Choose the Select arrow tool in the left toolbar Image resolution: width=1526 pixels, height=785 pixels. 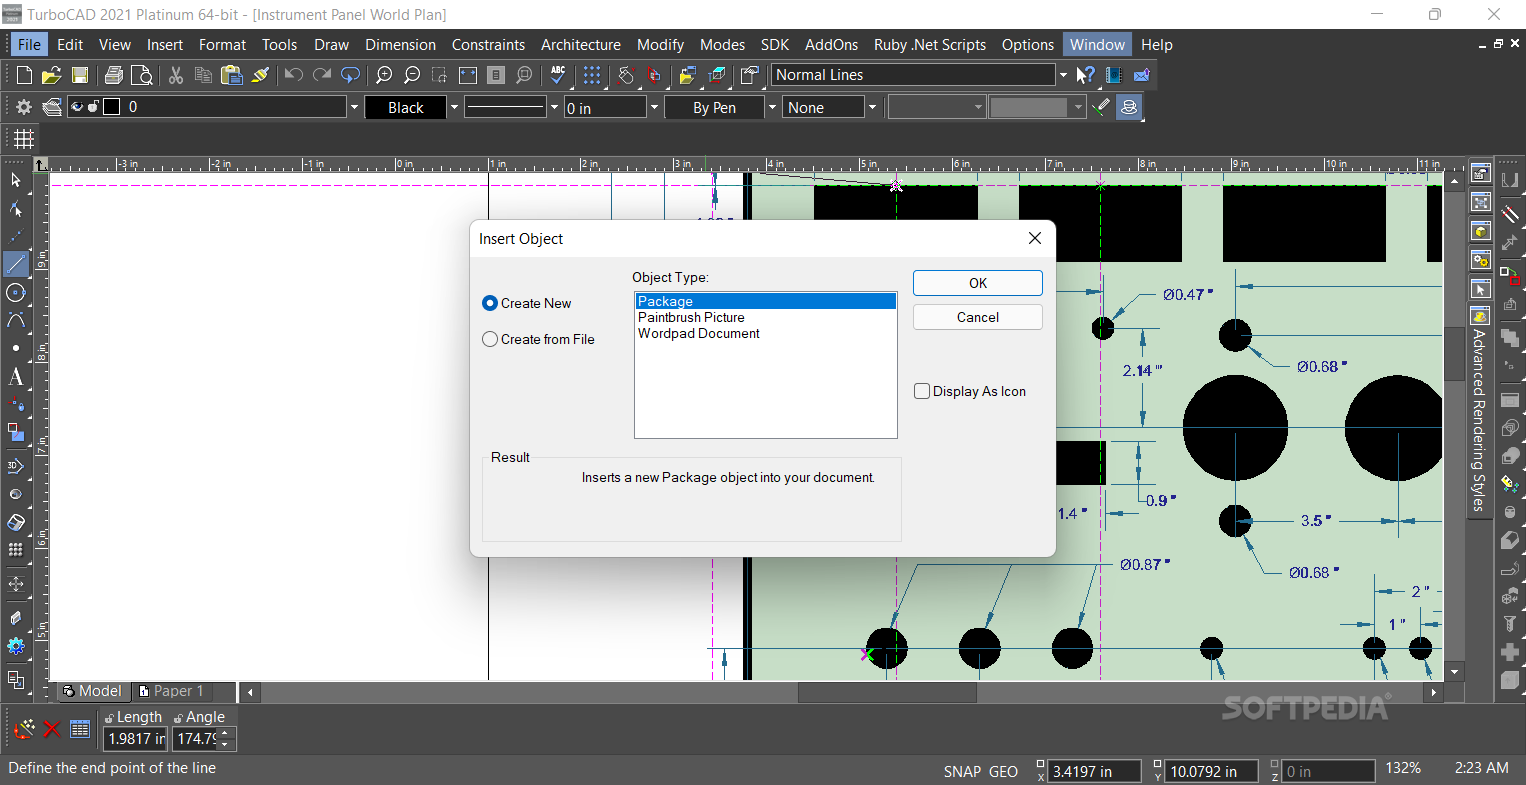click(x=16, y=180)
